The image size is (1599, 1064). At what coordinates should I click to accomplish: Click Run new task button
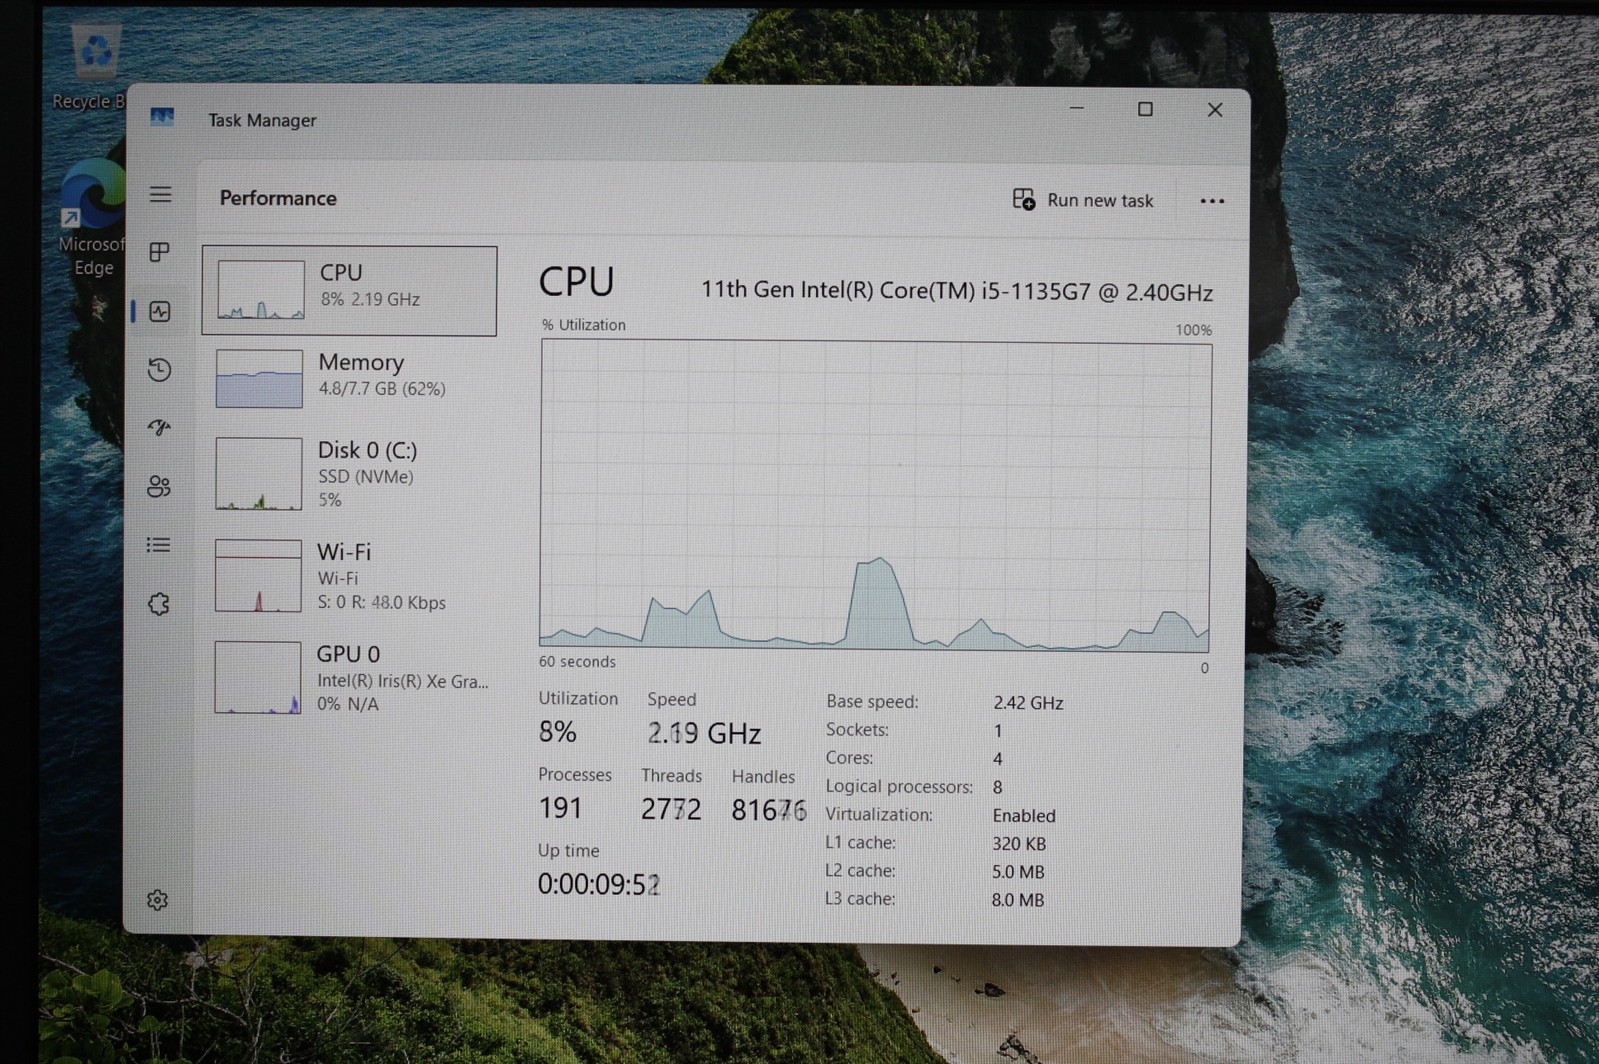(x=1083, y=200)
